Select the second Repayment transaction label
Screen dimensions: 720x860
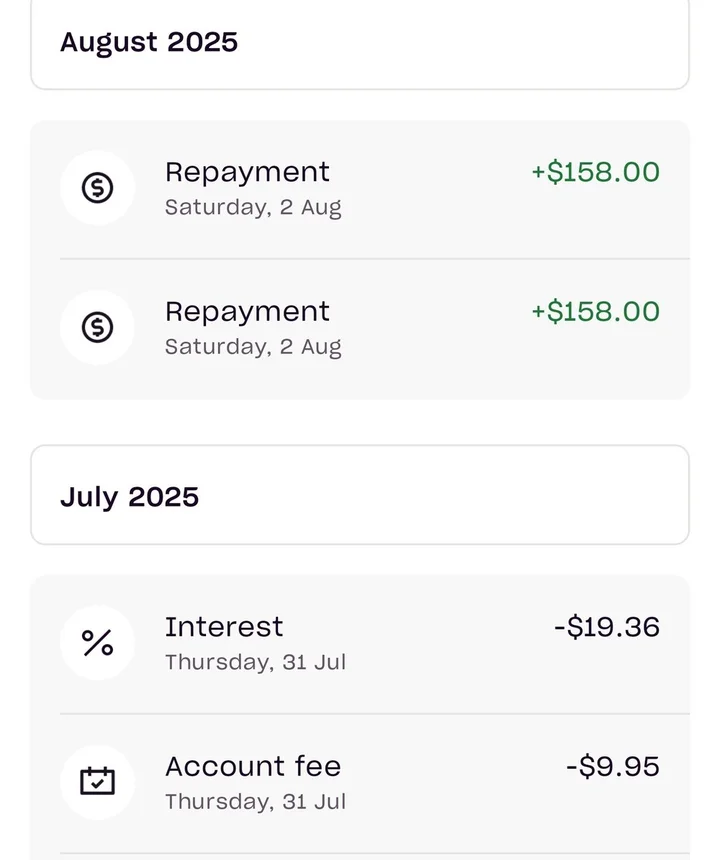(247, 312)
